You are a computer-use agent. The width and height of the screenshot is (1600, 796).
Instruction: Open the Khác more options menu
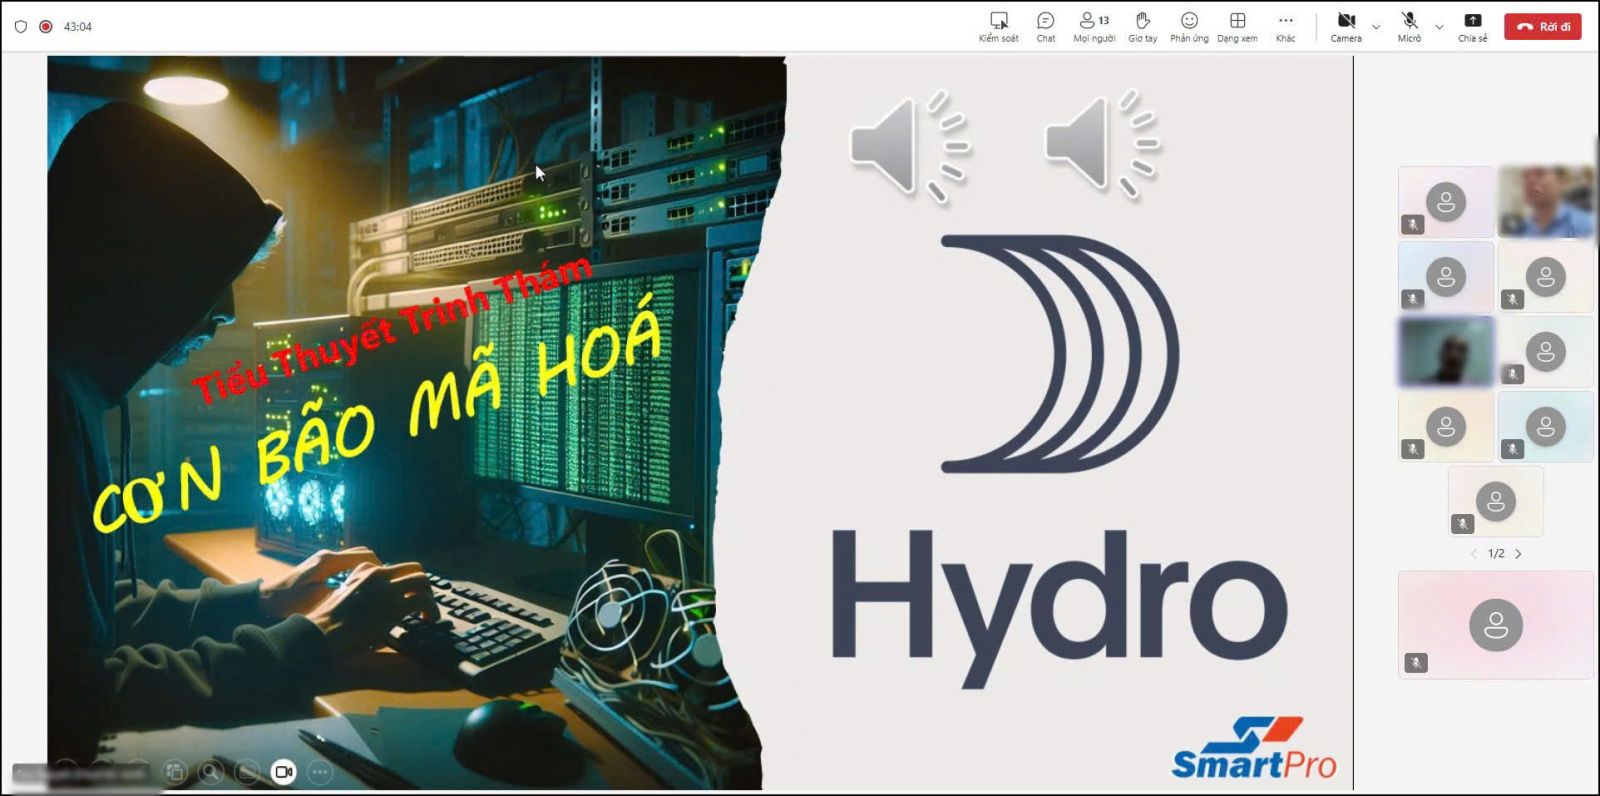[x=1285, y=27]
